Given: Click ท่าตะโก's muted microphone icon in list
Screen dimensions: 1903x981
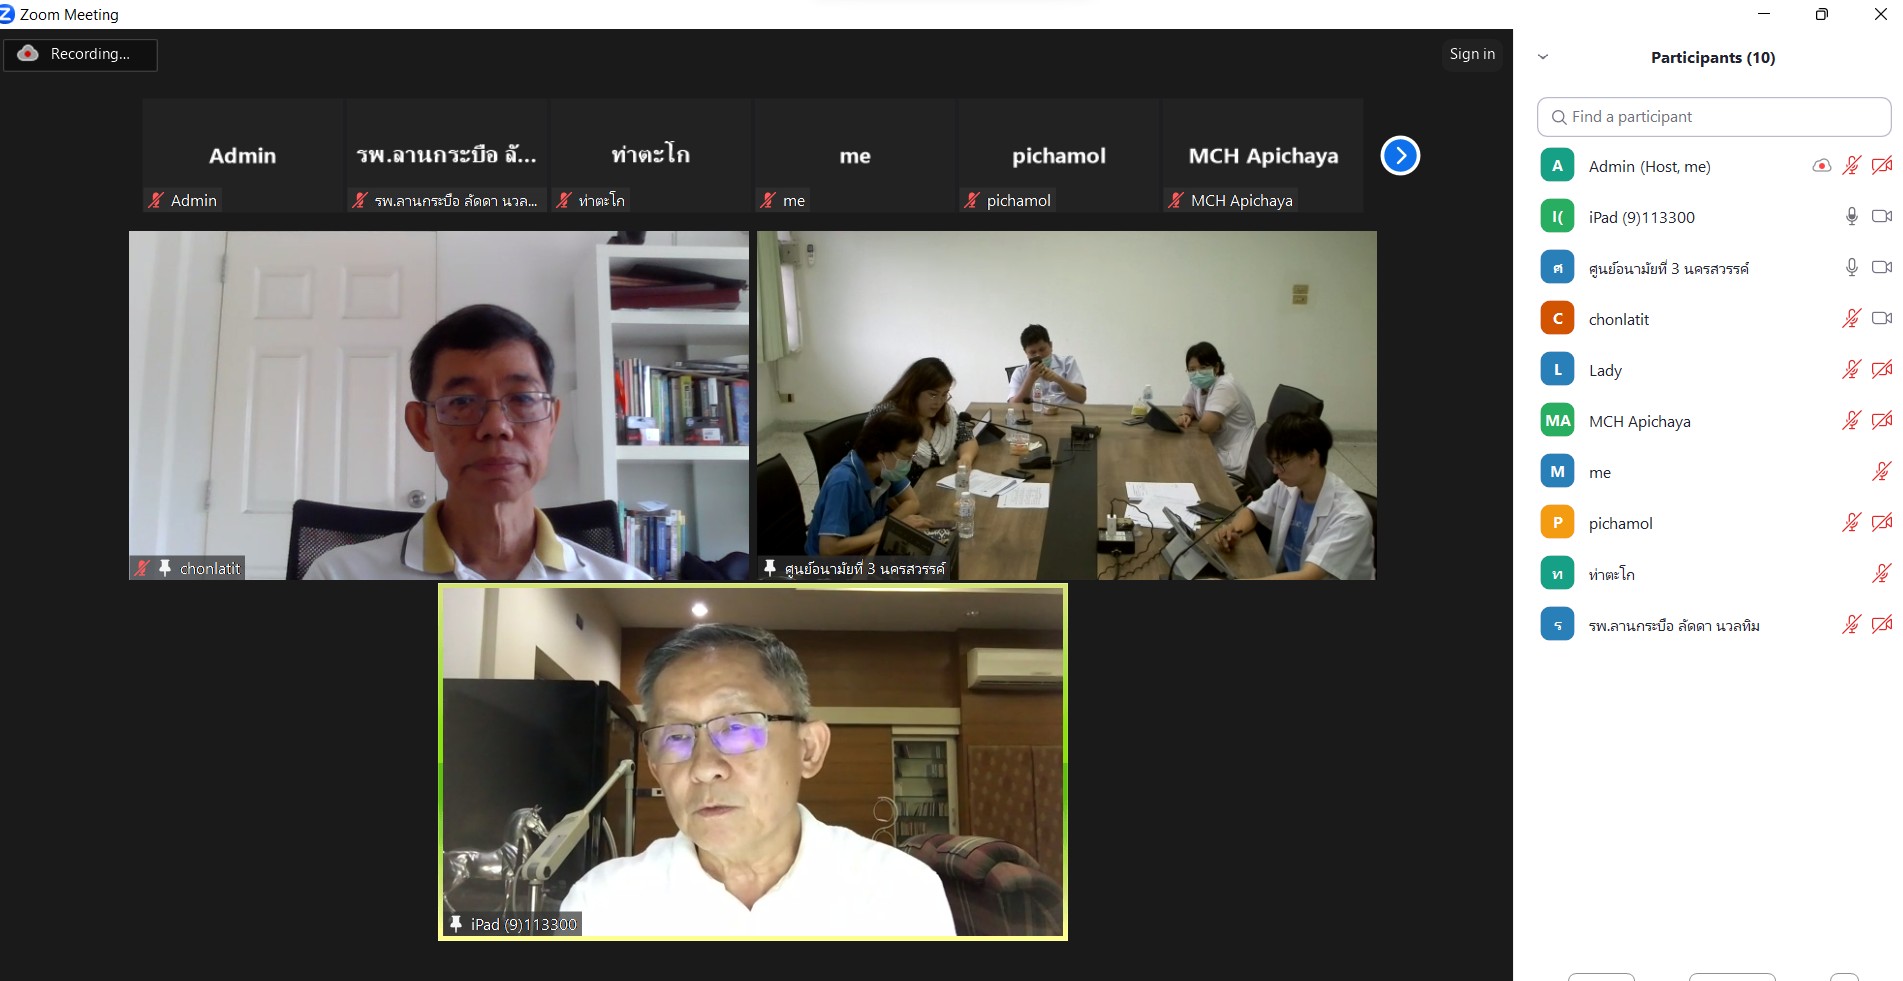Looking at the screenshot, I should [1881, 574].
